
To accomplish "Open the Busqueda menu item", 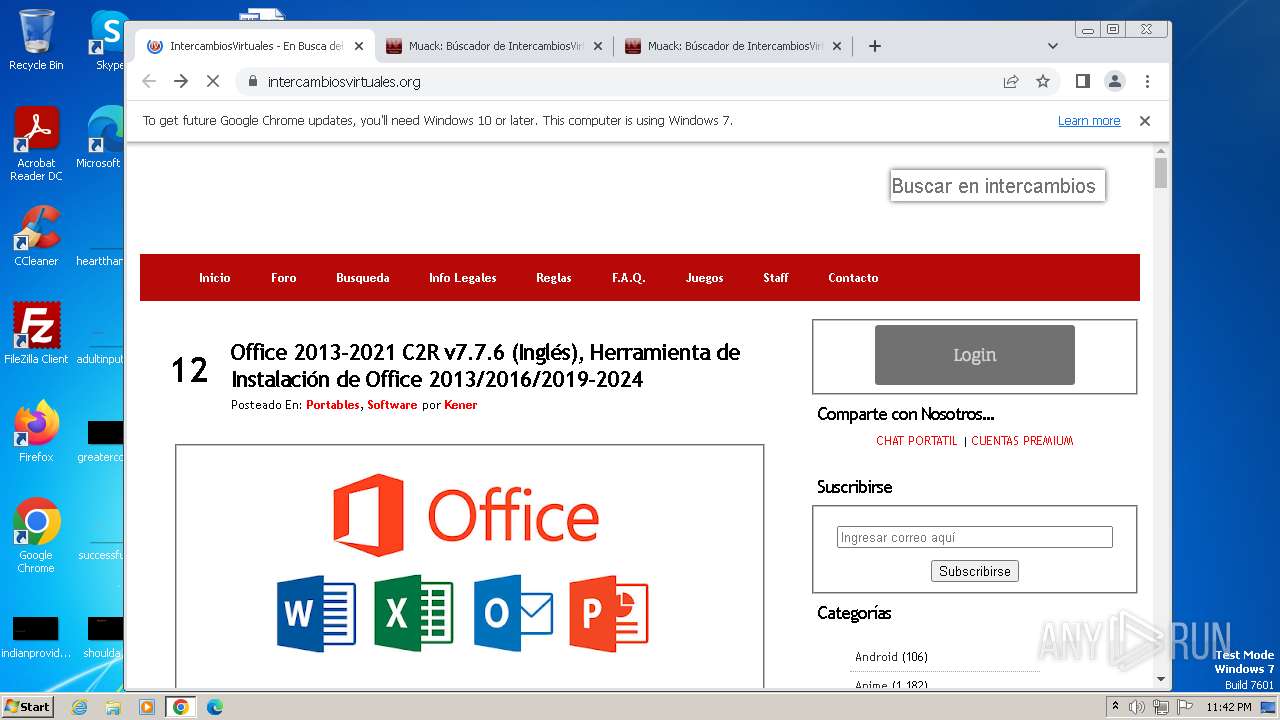I will point(363,278).
